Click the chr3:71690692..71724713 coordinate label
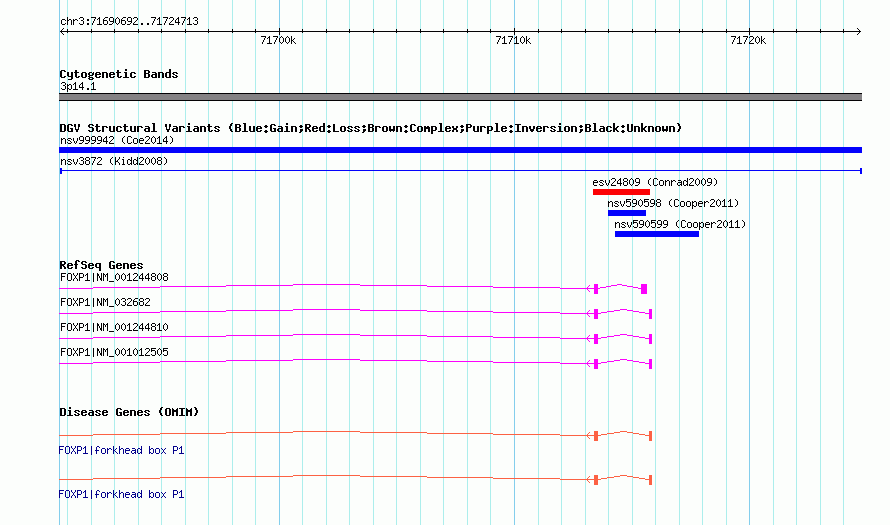The width and height of the screenshot is (890, 525). pos(129,22)
